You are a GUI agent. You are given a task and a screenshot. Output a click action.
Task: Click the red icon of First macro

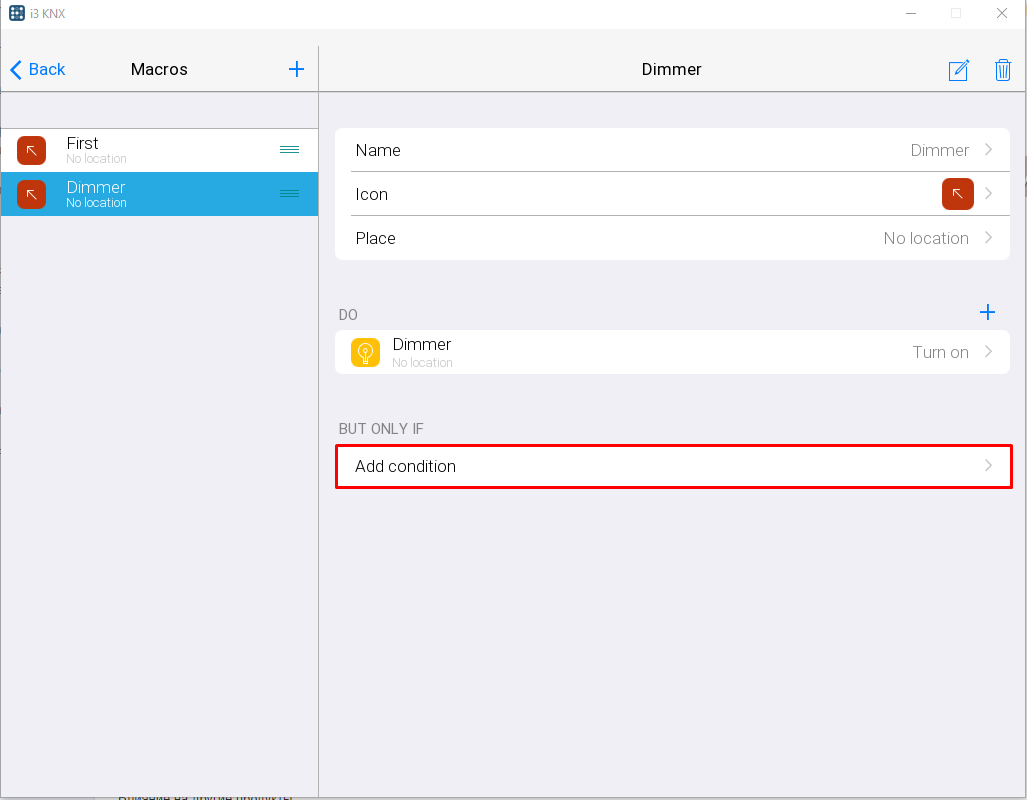click(x=32, y=150)
